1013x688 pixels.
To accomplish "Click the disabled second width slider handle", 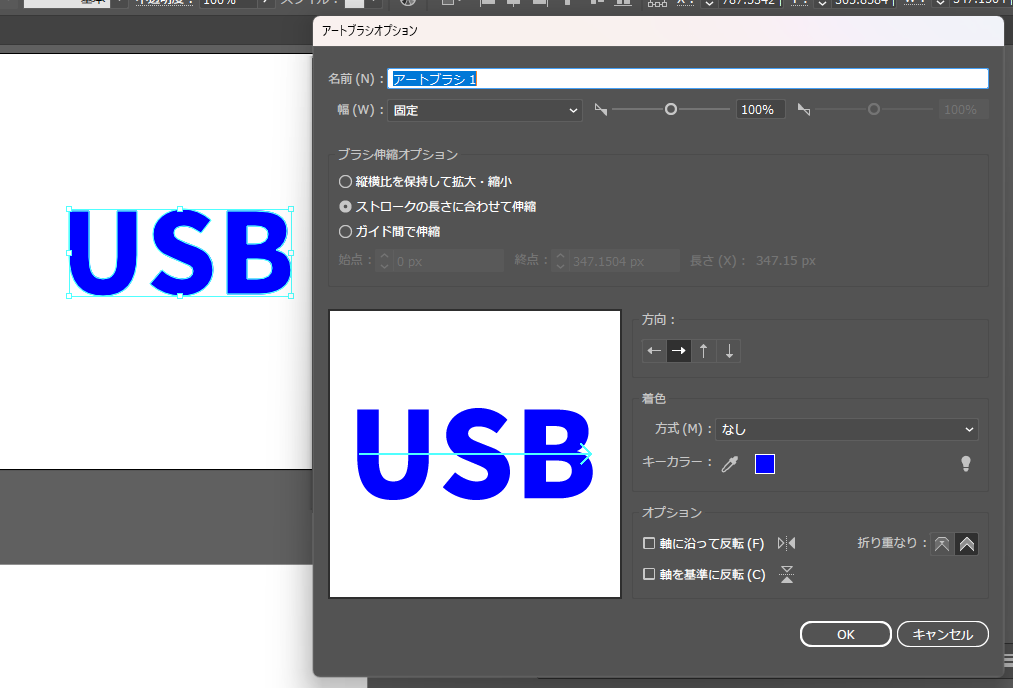I will [x=873, y=109].
